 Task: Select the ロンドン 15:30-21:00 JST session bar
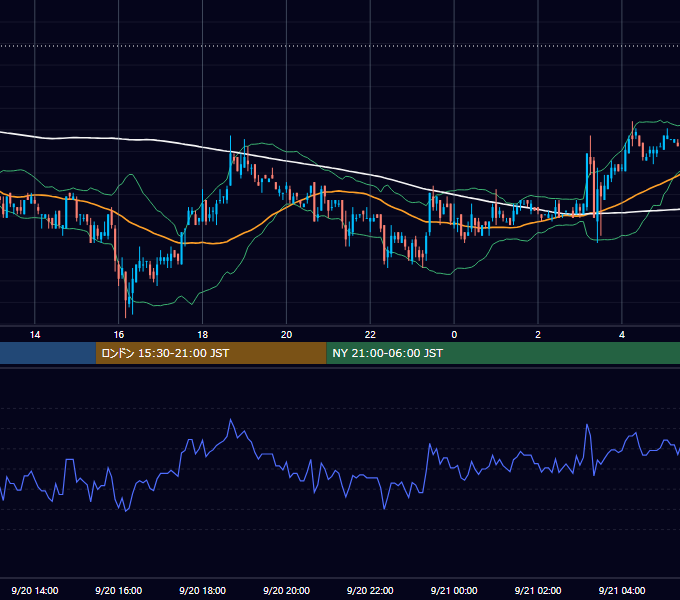point(211,353)
